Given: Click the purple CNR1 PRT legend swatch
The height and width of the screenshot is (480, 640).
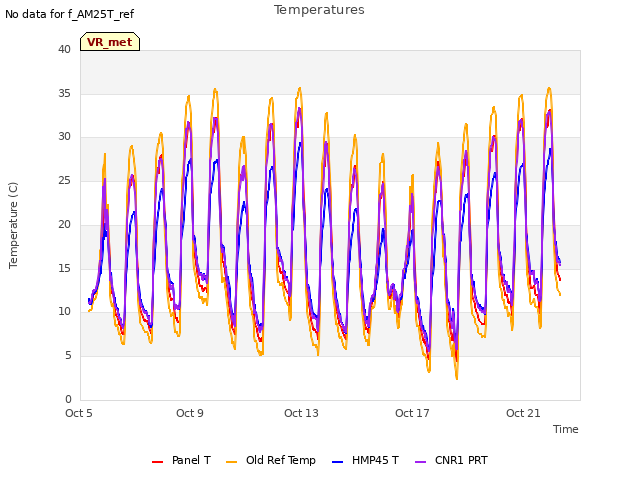Looking at the screenshot, I should tap(420, 462).
